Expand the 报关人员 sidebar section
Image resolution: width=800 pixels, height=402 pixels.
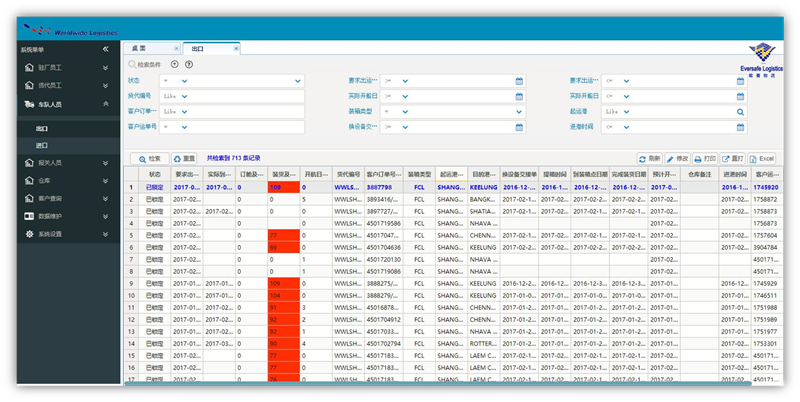click(106, 163)
